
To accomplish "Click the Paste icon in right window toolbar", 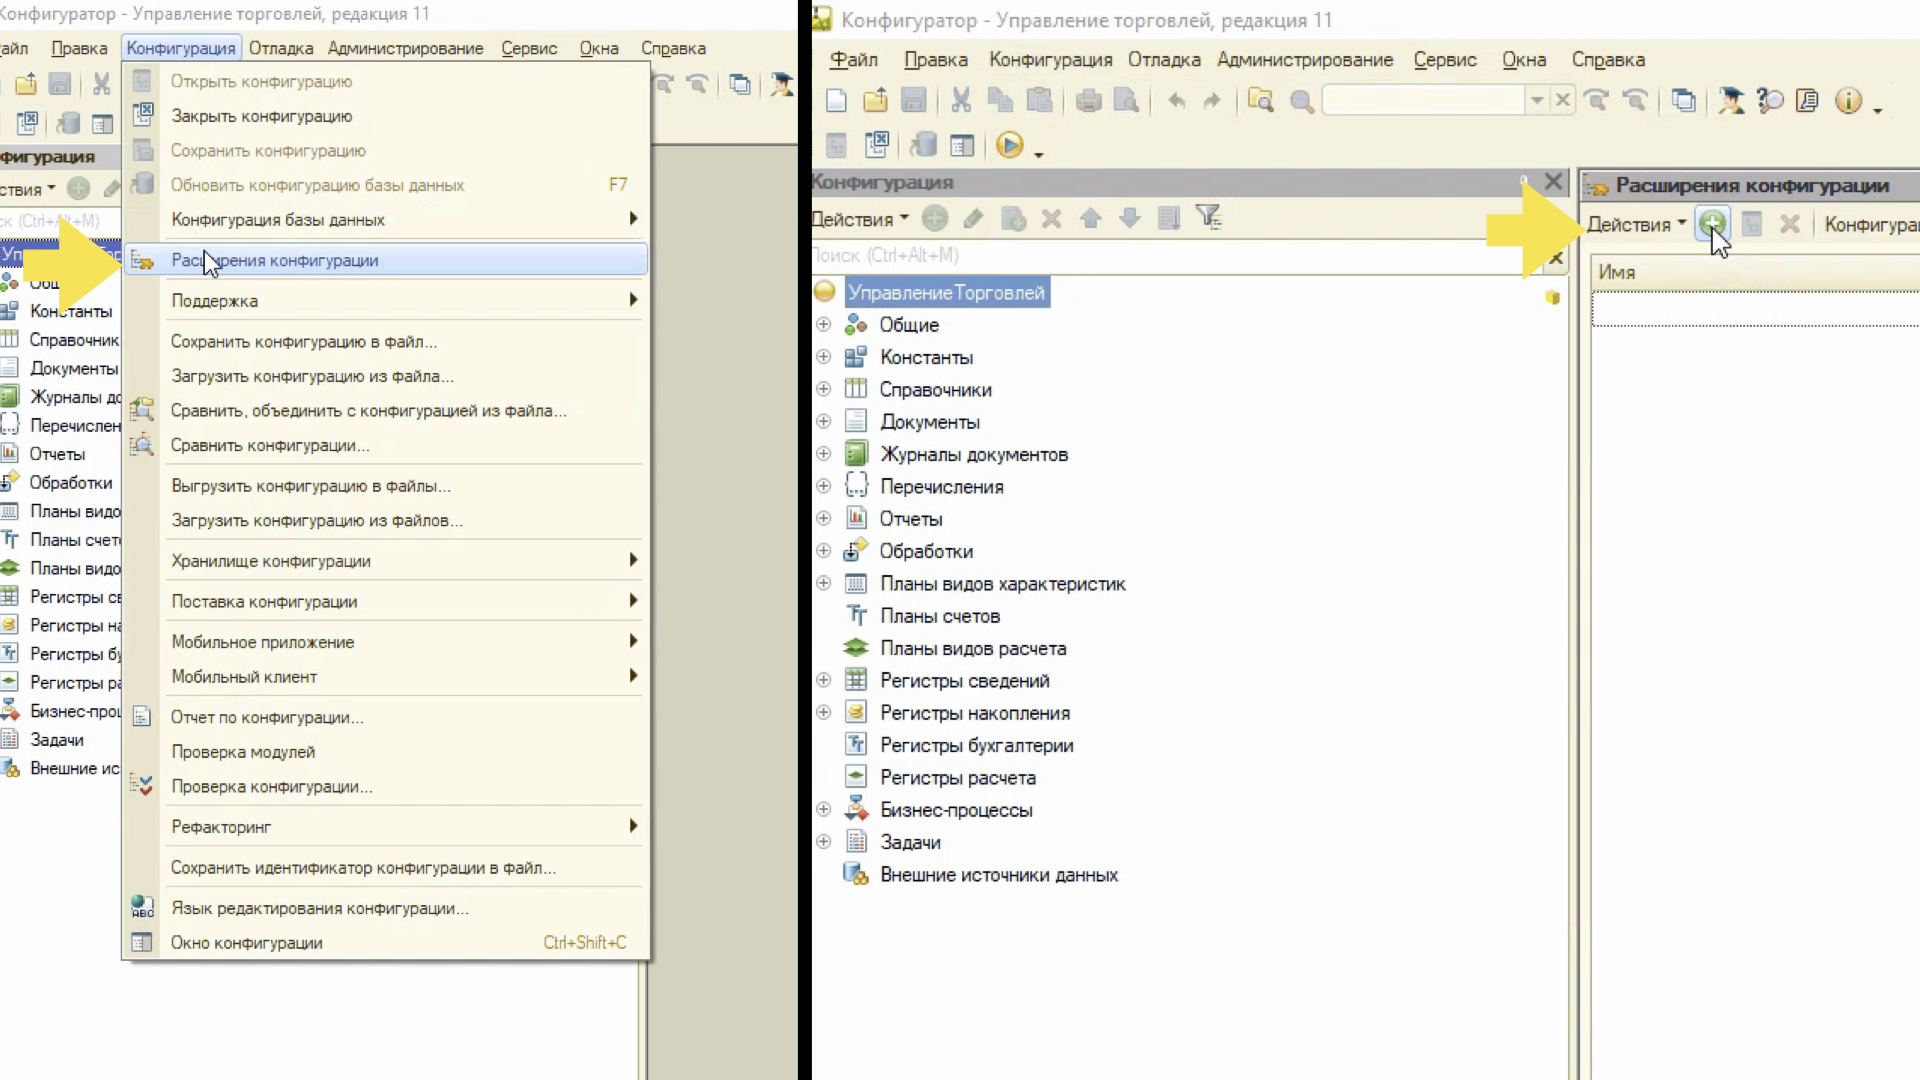I will 1039,100.
